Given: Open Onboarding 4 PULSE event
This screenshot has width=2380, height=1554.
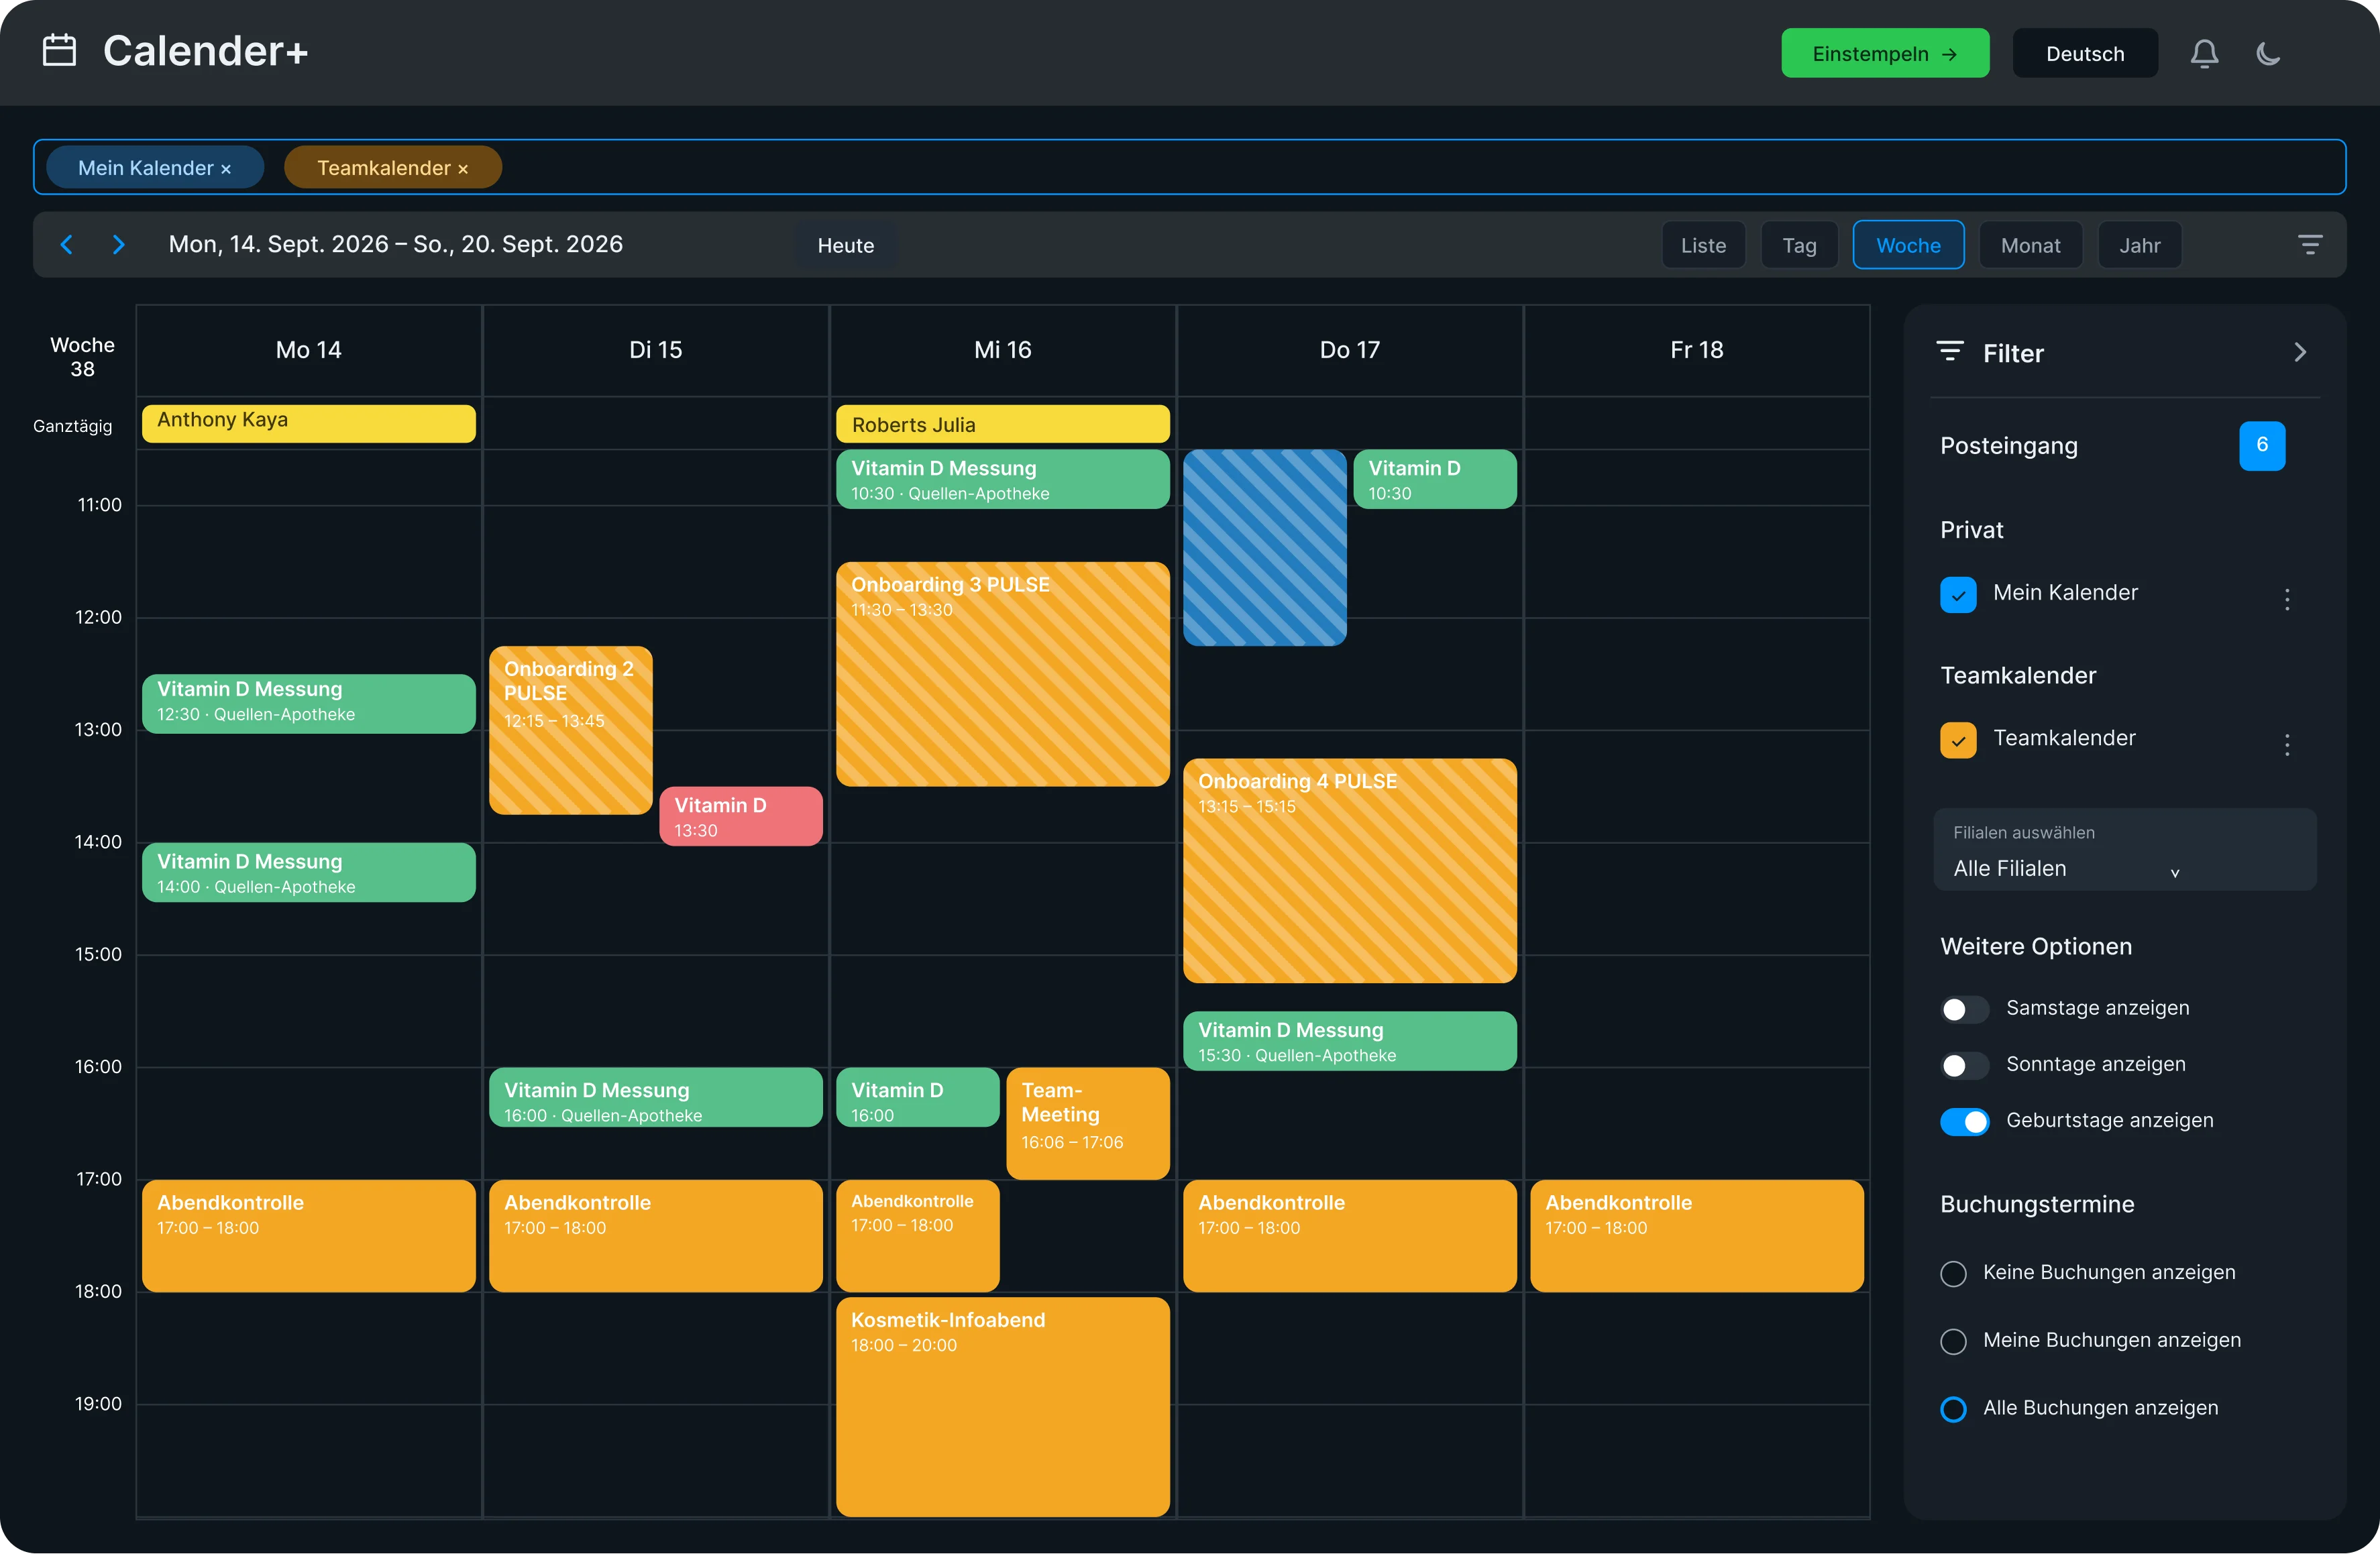Looking at the screenshot, I should coord(1349,871).
